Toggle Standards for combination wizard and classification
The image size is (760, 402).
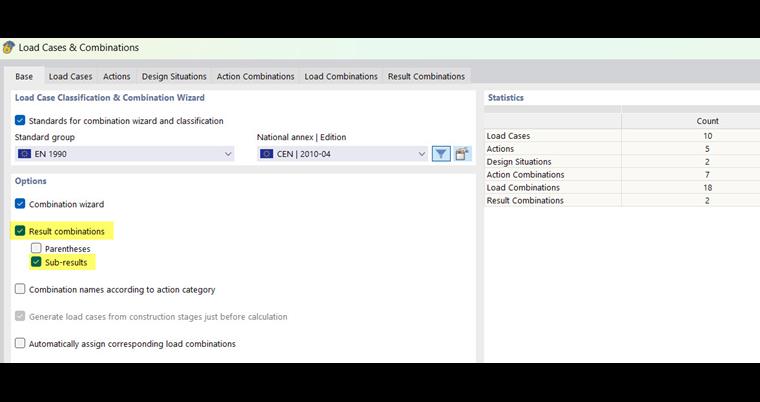20,120
